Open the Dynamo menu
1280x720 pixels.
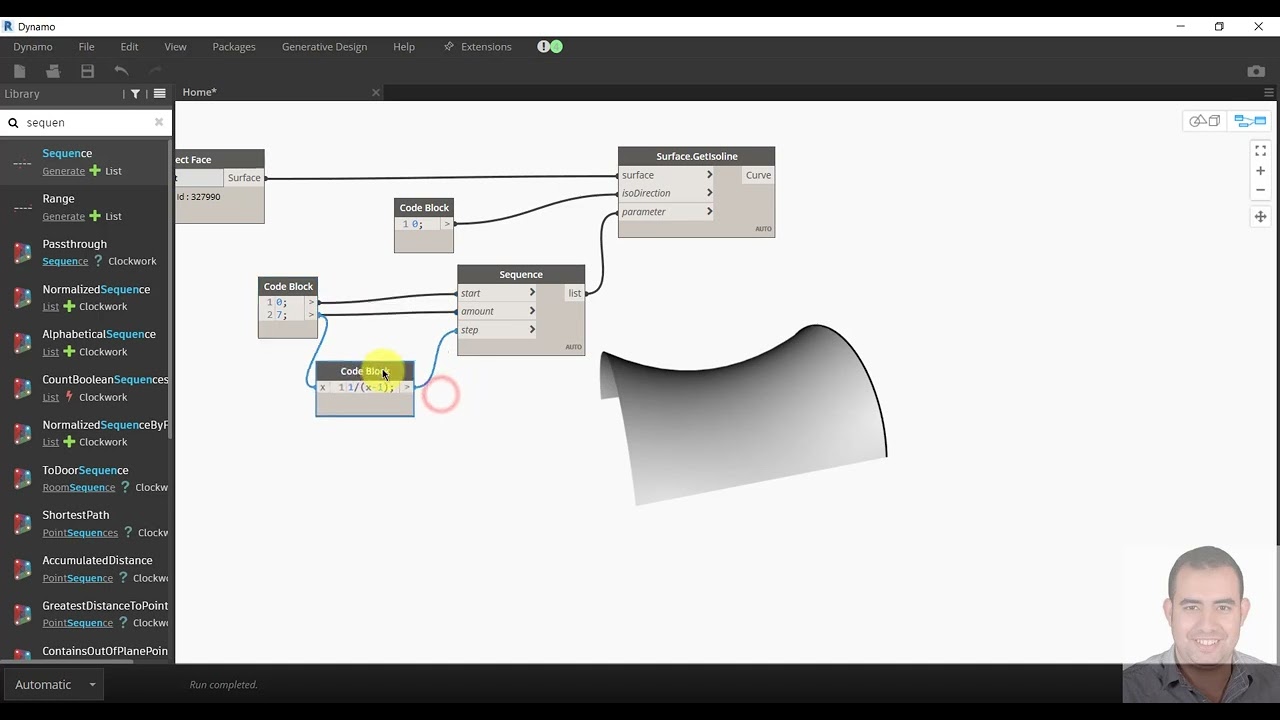(33, 47)
